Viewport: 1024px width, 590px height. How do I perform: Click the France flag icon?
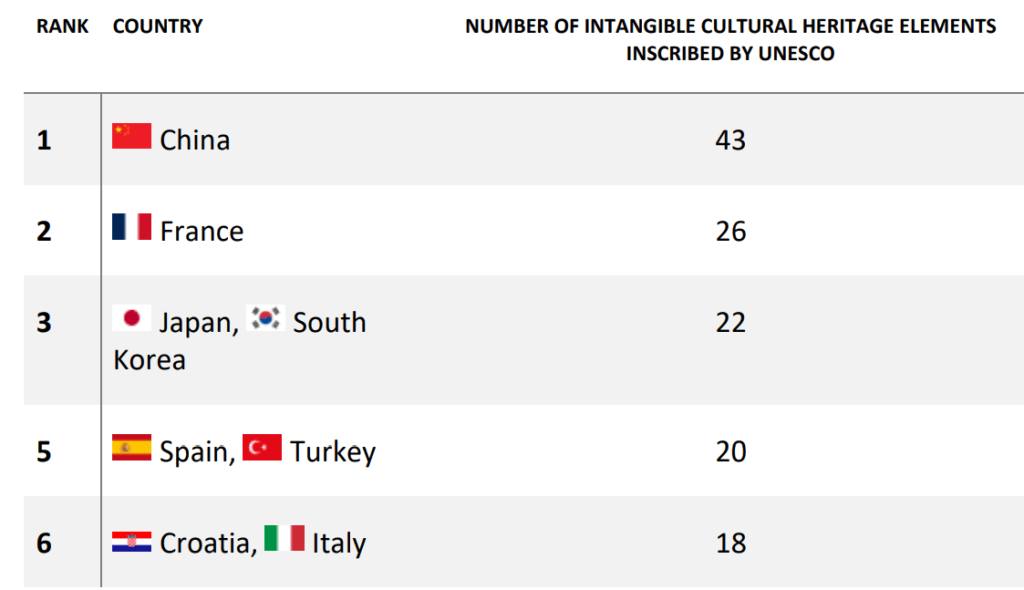point(131,227)
